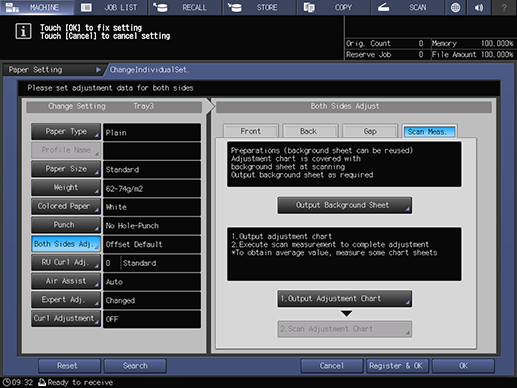The width and height of the screenshot is (517, 388).
Task: Open Paper Type setting
Action: pyautogui.click(x=66, y=132)
